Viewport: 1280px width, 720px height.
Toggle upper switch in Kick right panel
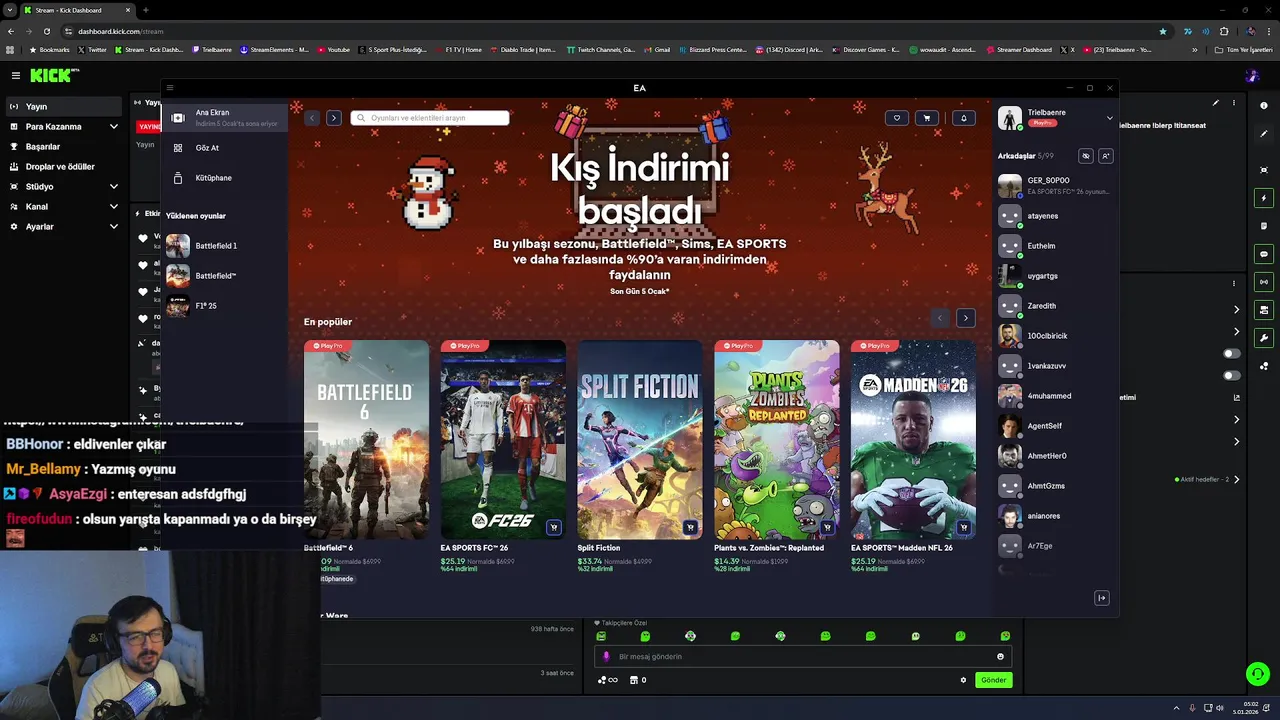coord(1232,353)
